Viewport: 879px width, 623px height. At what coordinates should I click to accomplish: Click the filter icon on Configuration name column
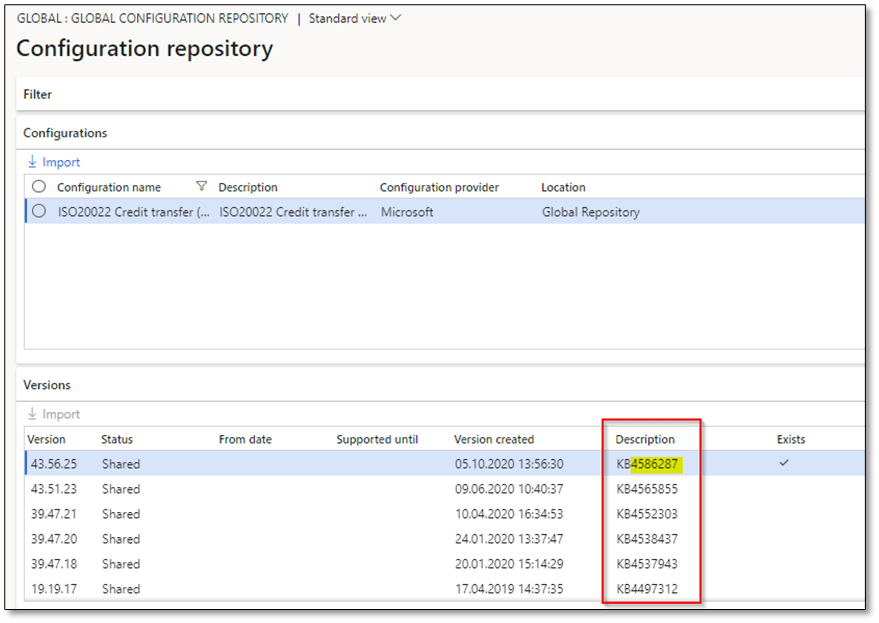(x=202, y=187)
